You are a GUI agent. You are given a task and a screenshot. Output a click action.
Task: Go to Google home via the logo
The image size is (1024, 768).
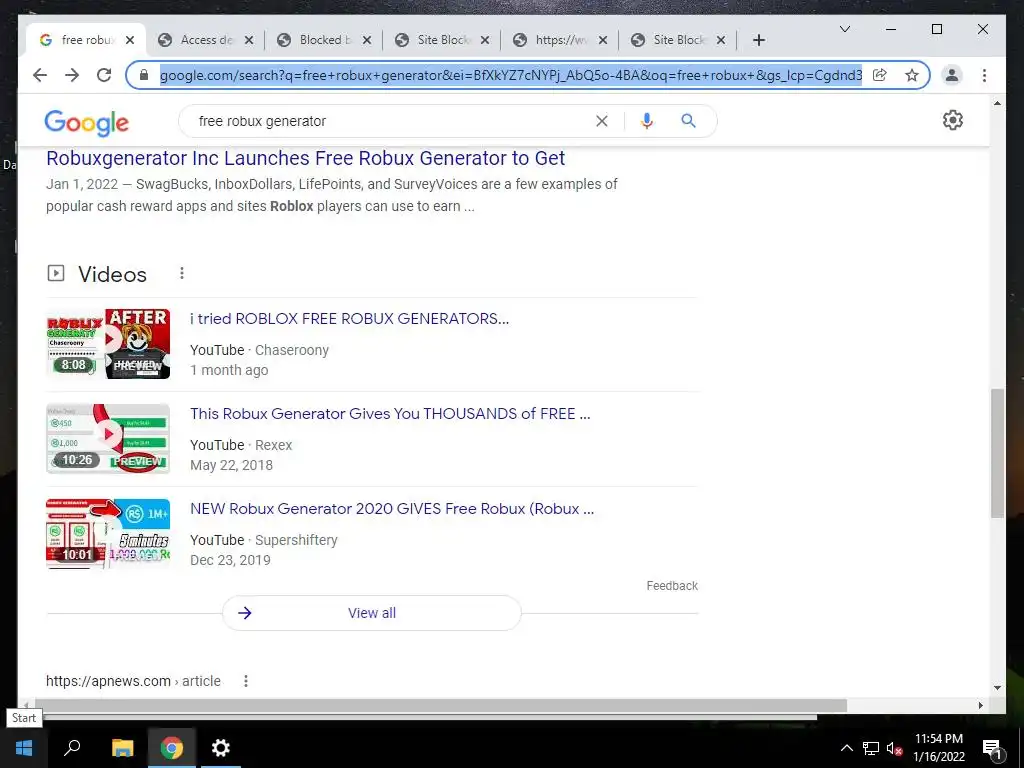point(86,122)
